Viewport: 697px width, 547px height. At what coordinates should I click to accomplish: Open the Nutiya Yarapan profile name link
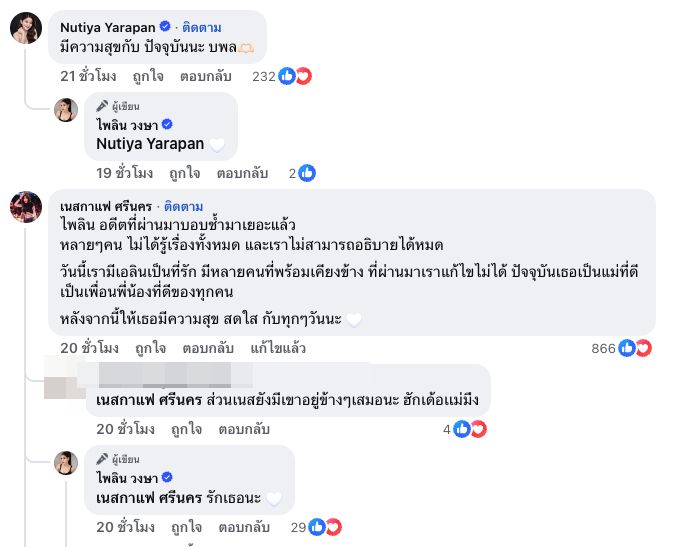click(x=108, y=26)
